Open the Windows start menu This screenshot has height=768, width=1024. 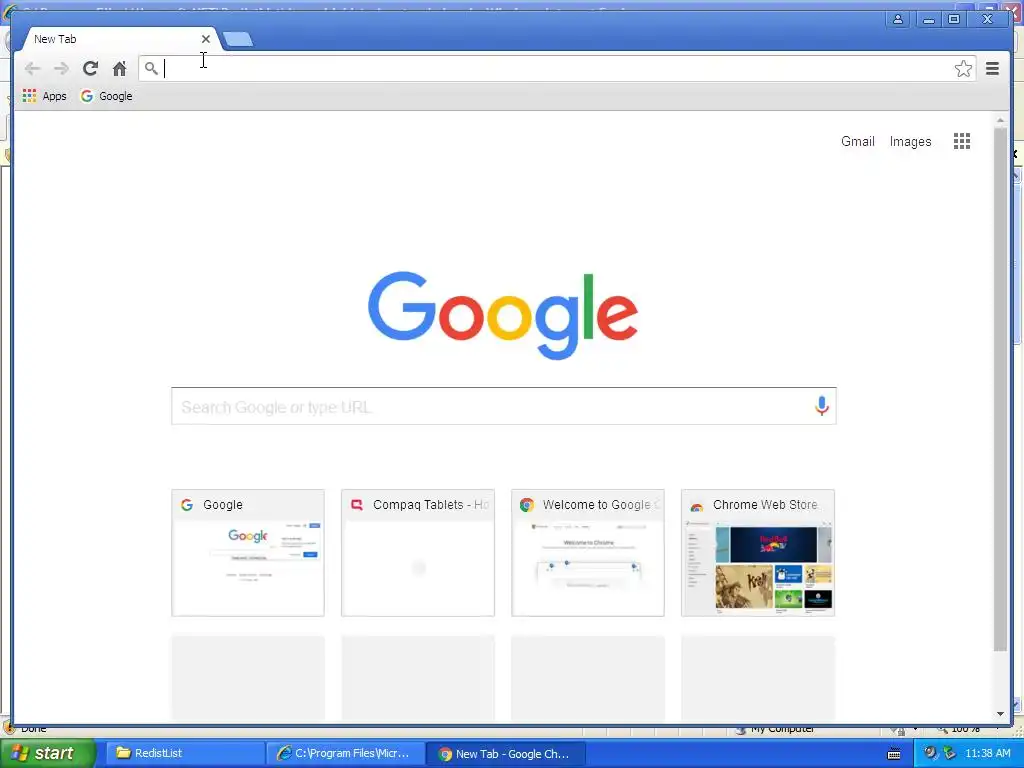pyautogui.click(x=47, y=753)
